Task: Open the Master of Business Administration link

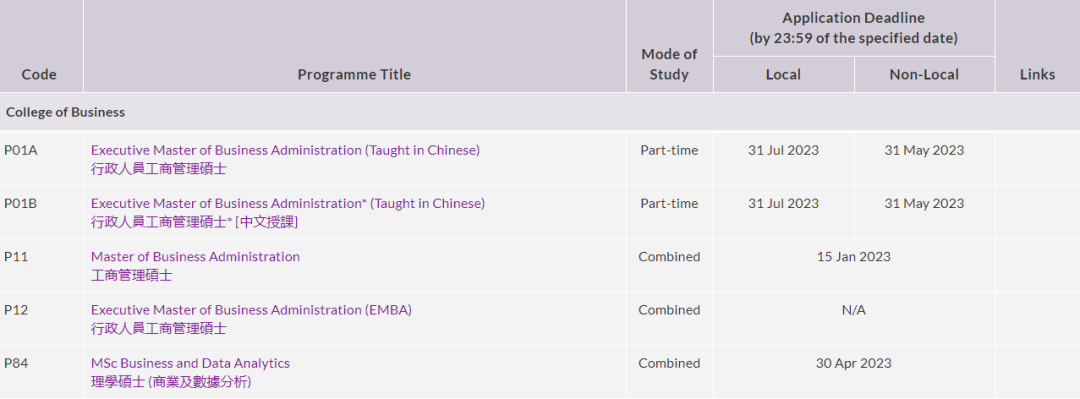Action: coord(196,256)
